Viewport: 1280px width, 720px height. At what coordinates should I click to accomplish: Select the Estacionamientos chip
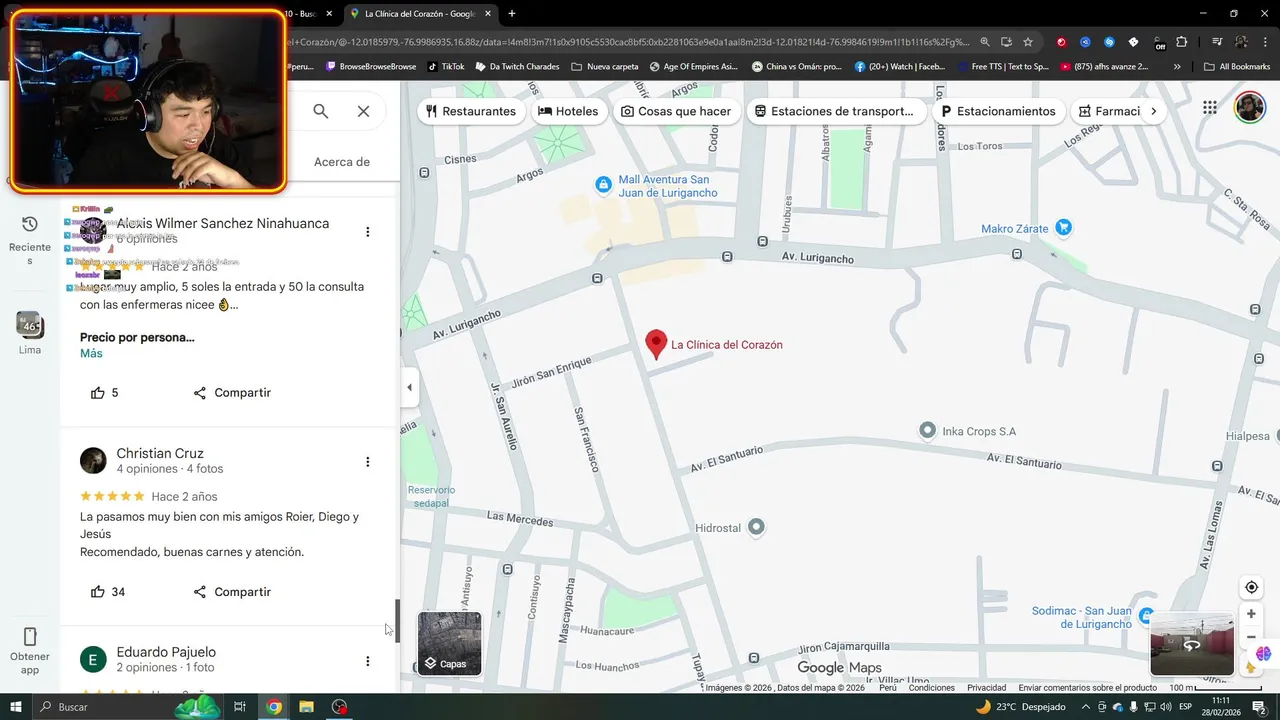pyautogui.click(x=998, y=111)
